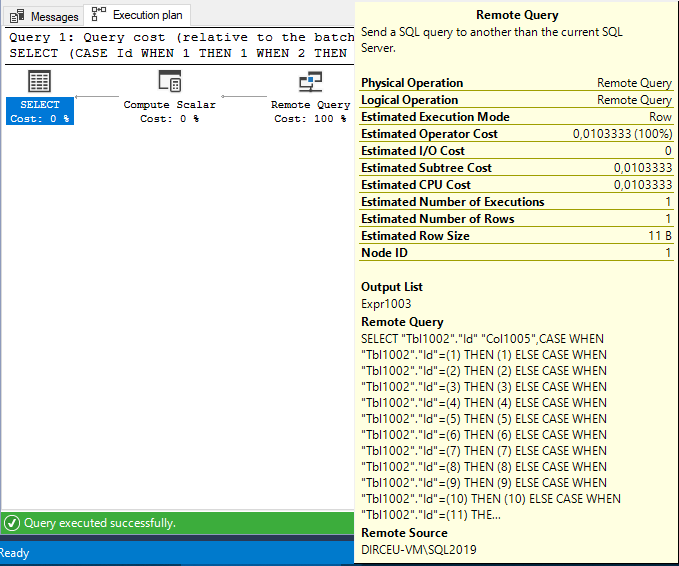Click the Ready status text

(14, 553)
